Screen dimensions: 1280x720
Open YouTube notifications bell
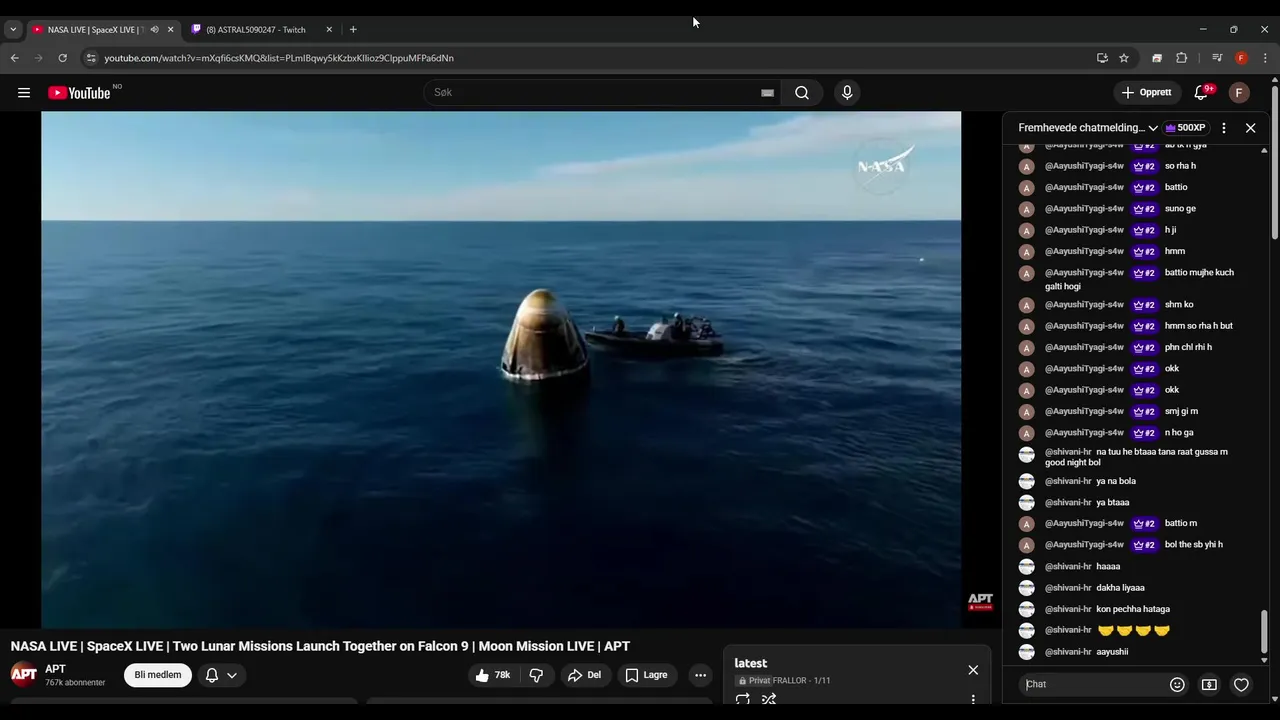click(1201, 93)
